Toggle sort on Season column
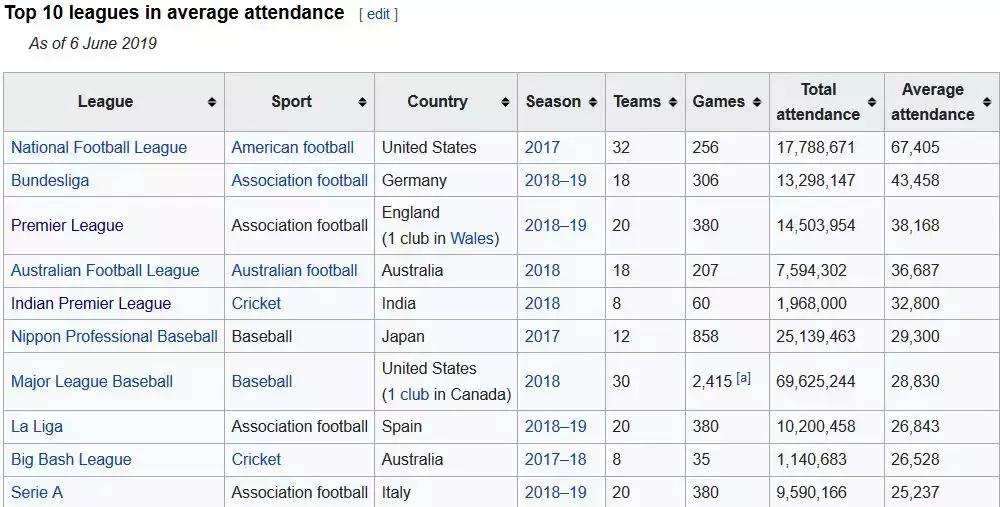Viewport: 1000px width, 507px height. 593,102
